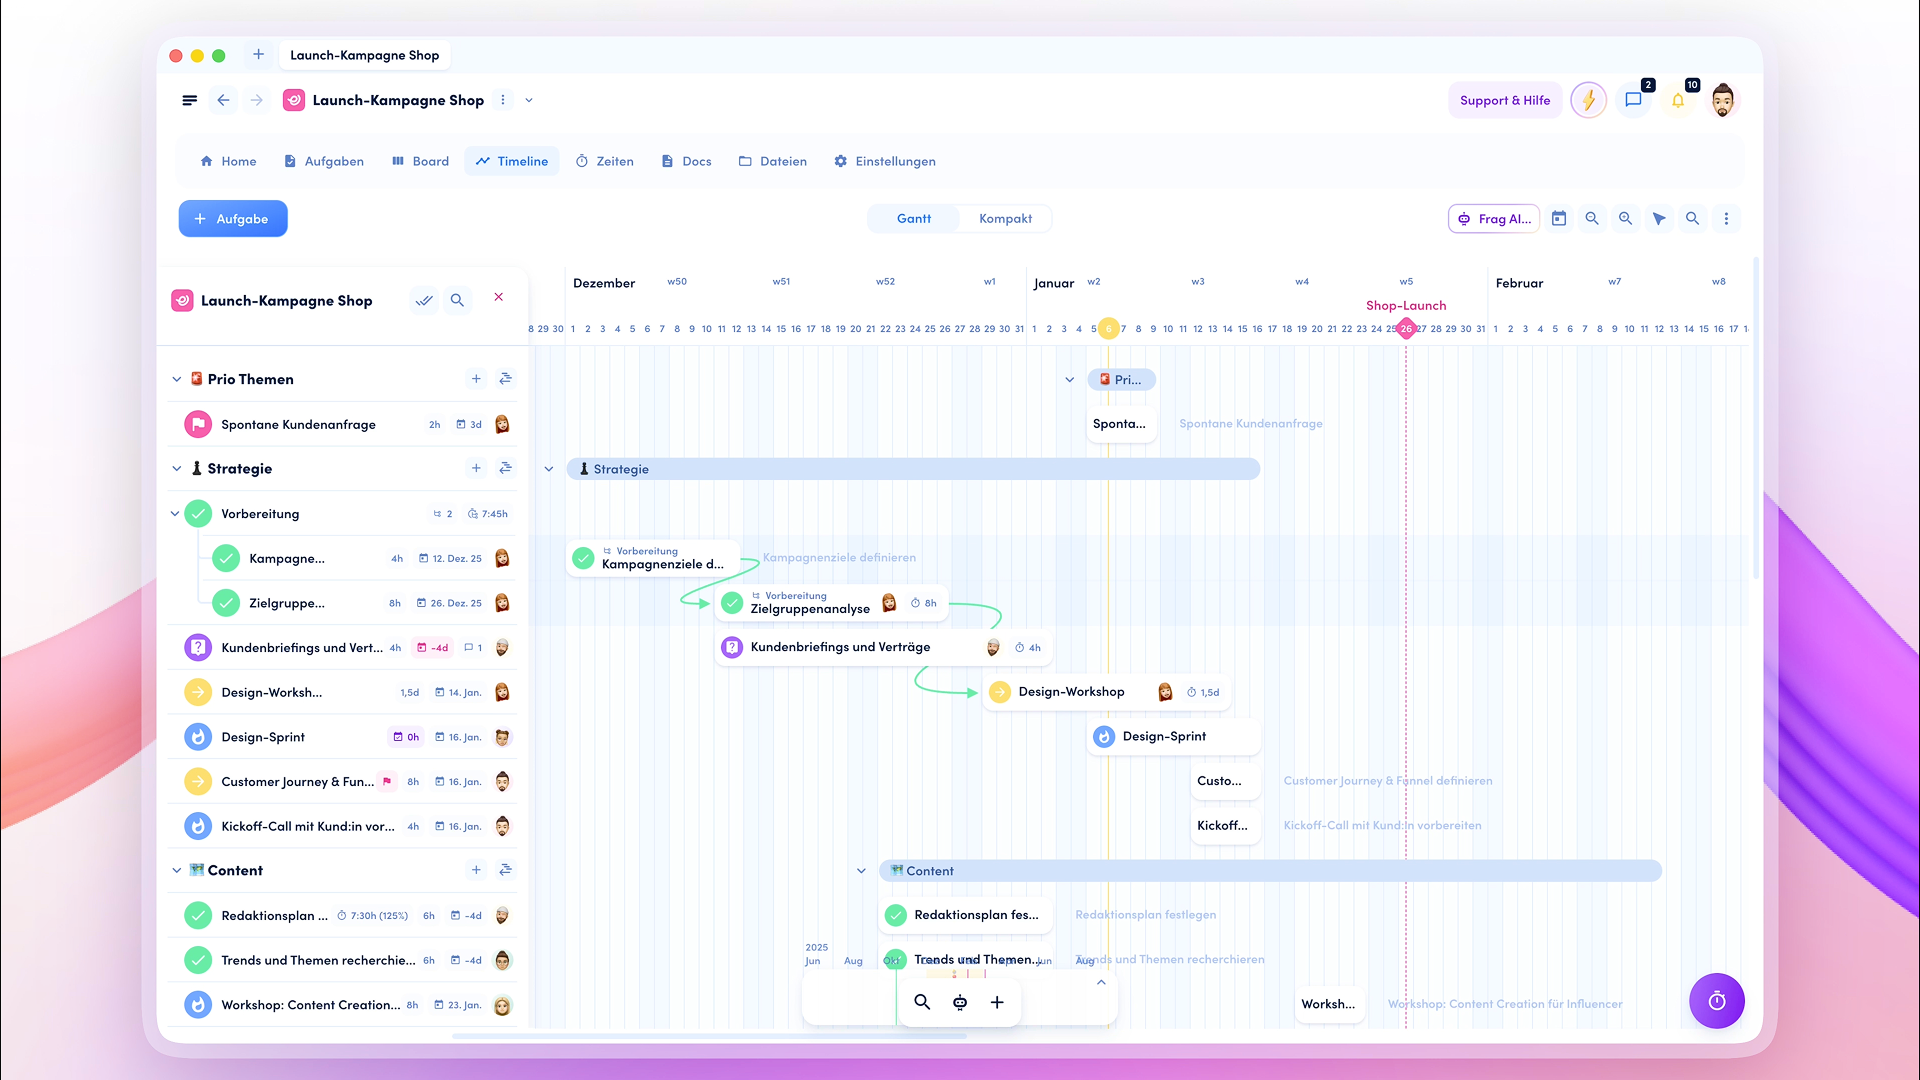Jump to today using the calendar icon
This screenshot has width=1920, height=1080.
click(x=1559, y=218)
